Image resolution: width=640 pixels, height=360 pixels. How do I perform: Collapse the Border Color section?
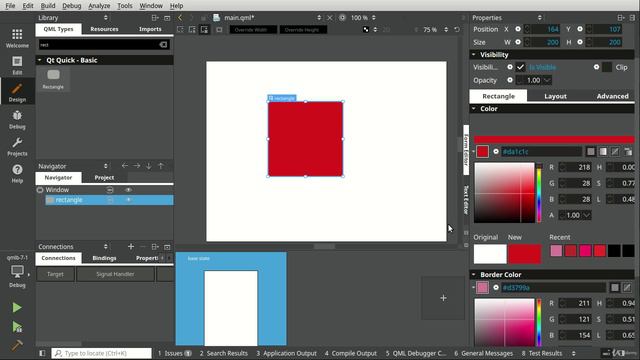[473, 274]
